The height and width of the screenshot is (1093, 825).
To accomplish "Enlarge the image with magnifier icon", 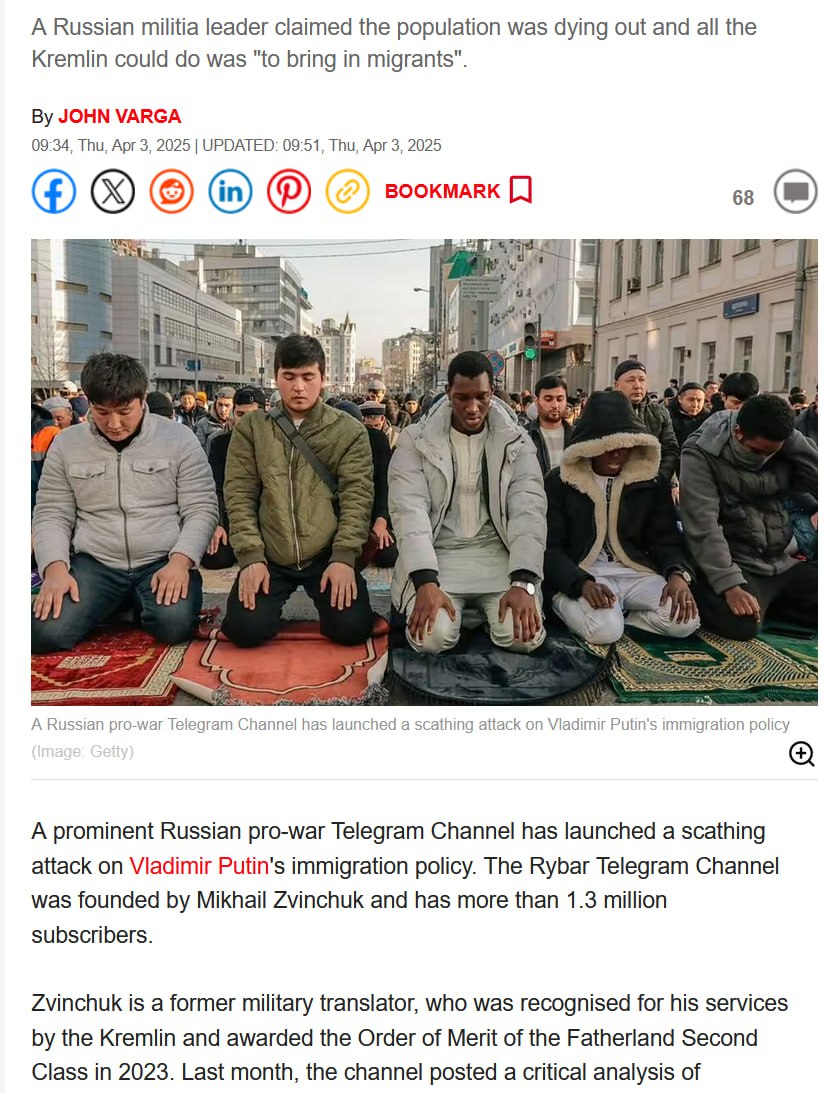I will coord(801,754).
